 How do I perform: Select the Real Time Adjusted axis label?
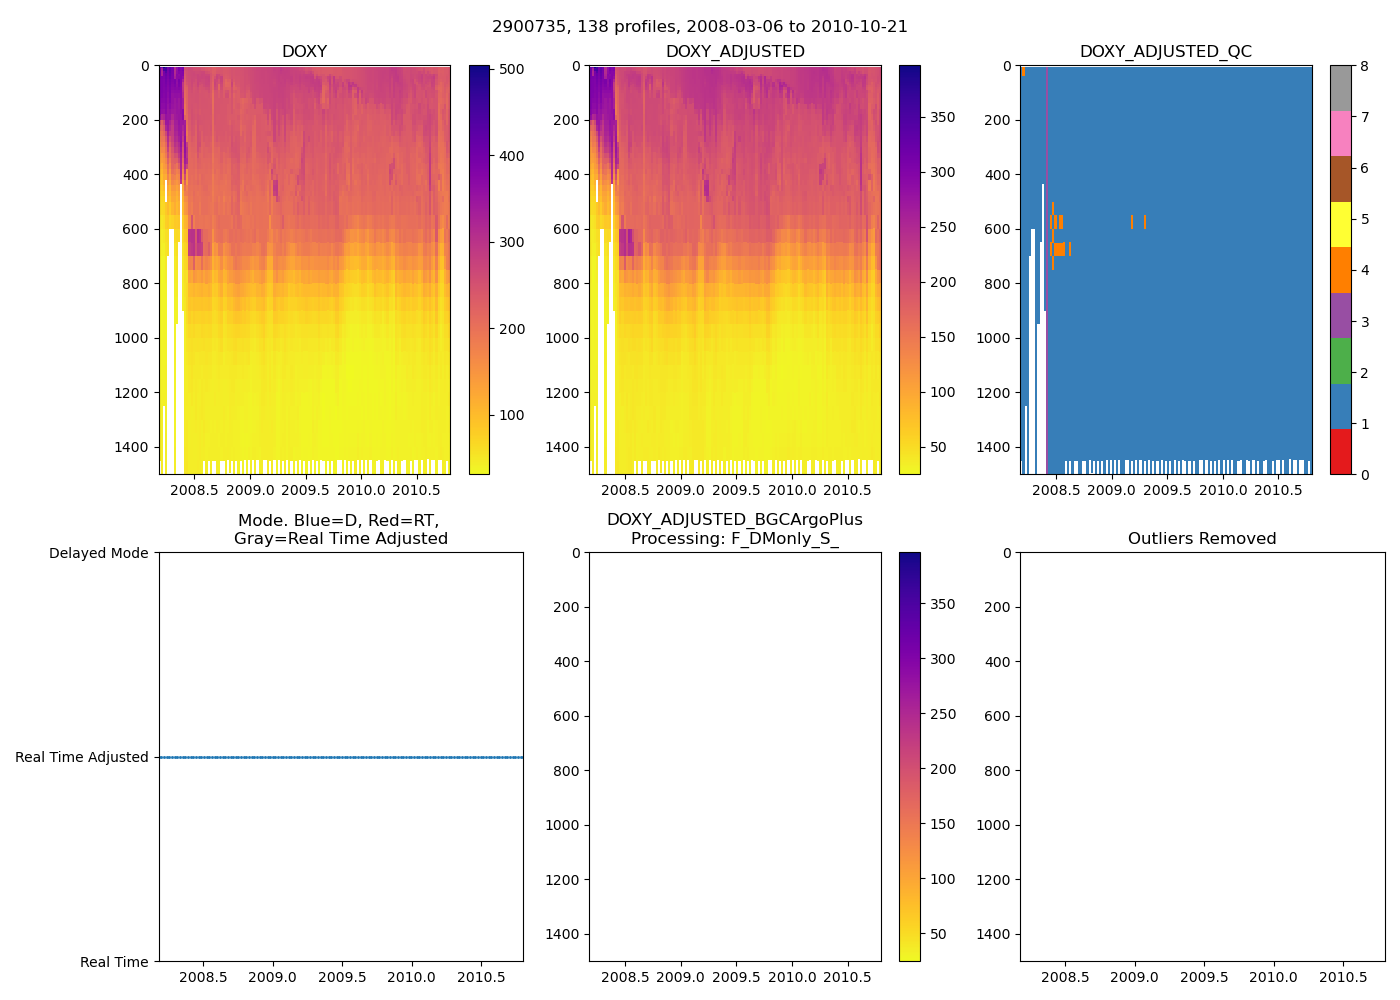tap(82, 757)
